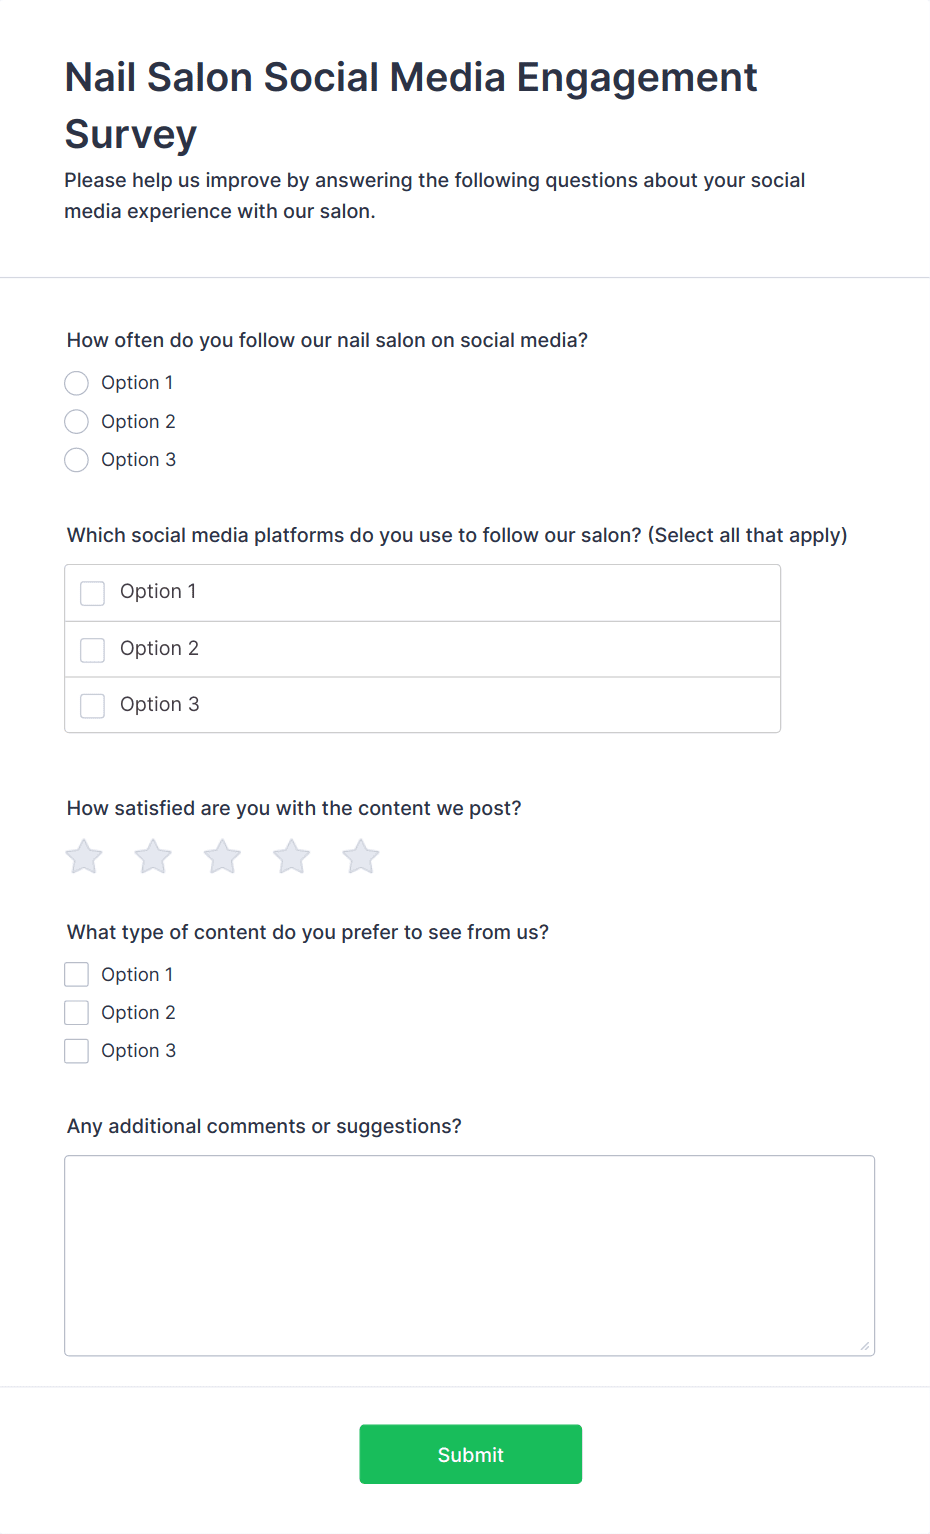Select the third star rating
This screenshot has height=1534, width=930.
222,857
